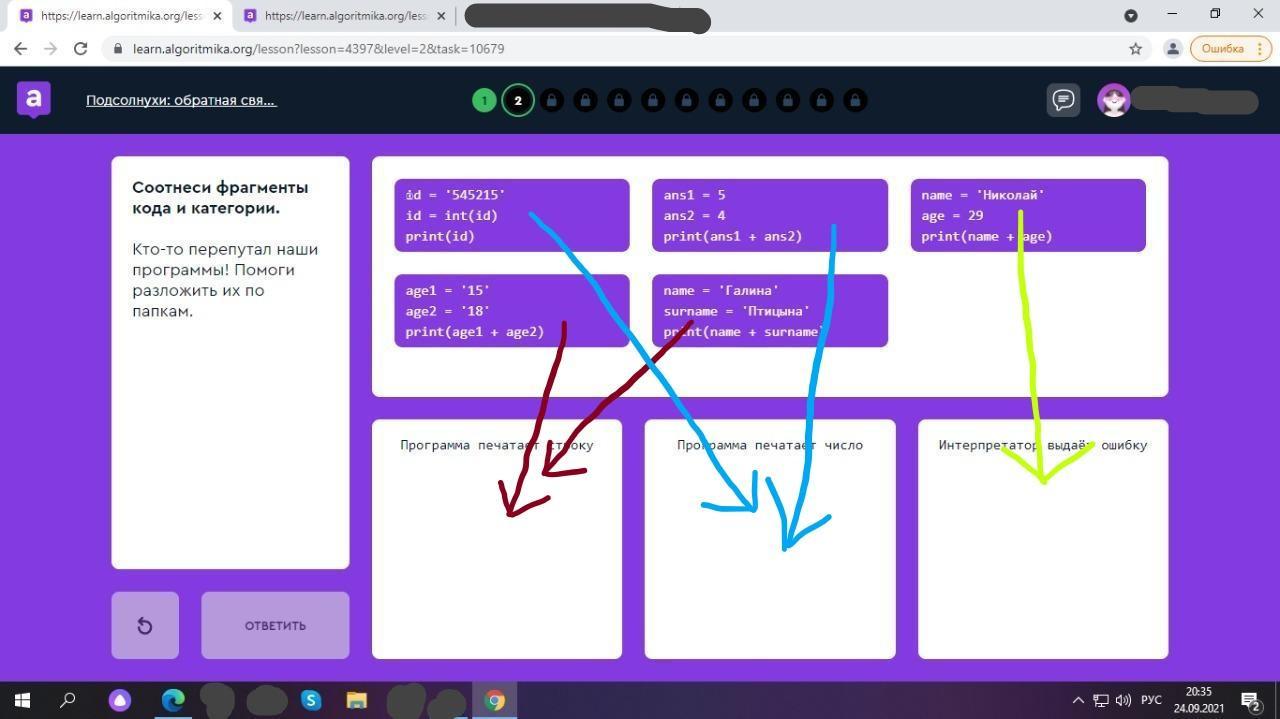Image resolution: width=1280 pixels, height=719 pixels.
Task: Open the Подсолнухи lesson title link
Action: (x=181, y=100)
